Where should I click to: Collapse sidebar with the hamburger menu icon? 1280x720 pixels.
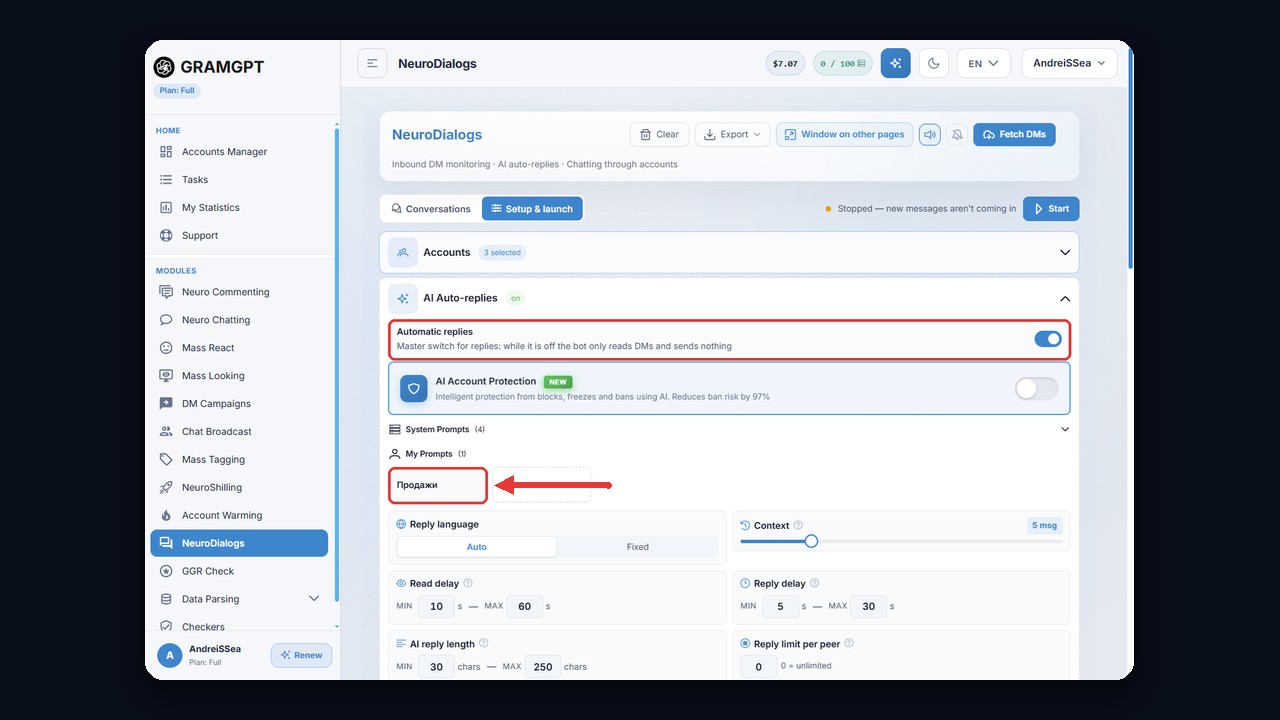(372, 63)
